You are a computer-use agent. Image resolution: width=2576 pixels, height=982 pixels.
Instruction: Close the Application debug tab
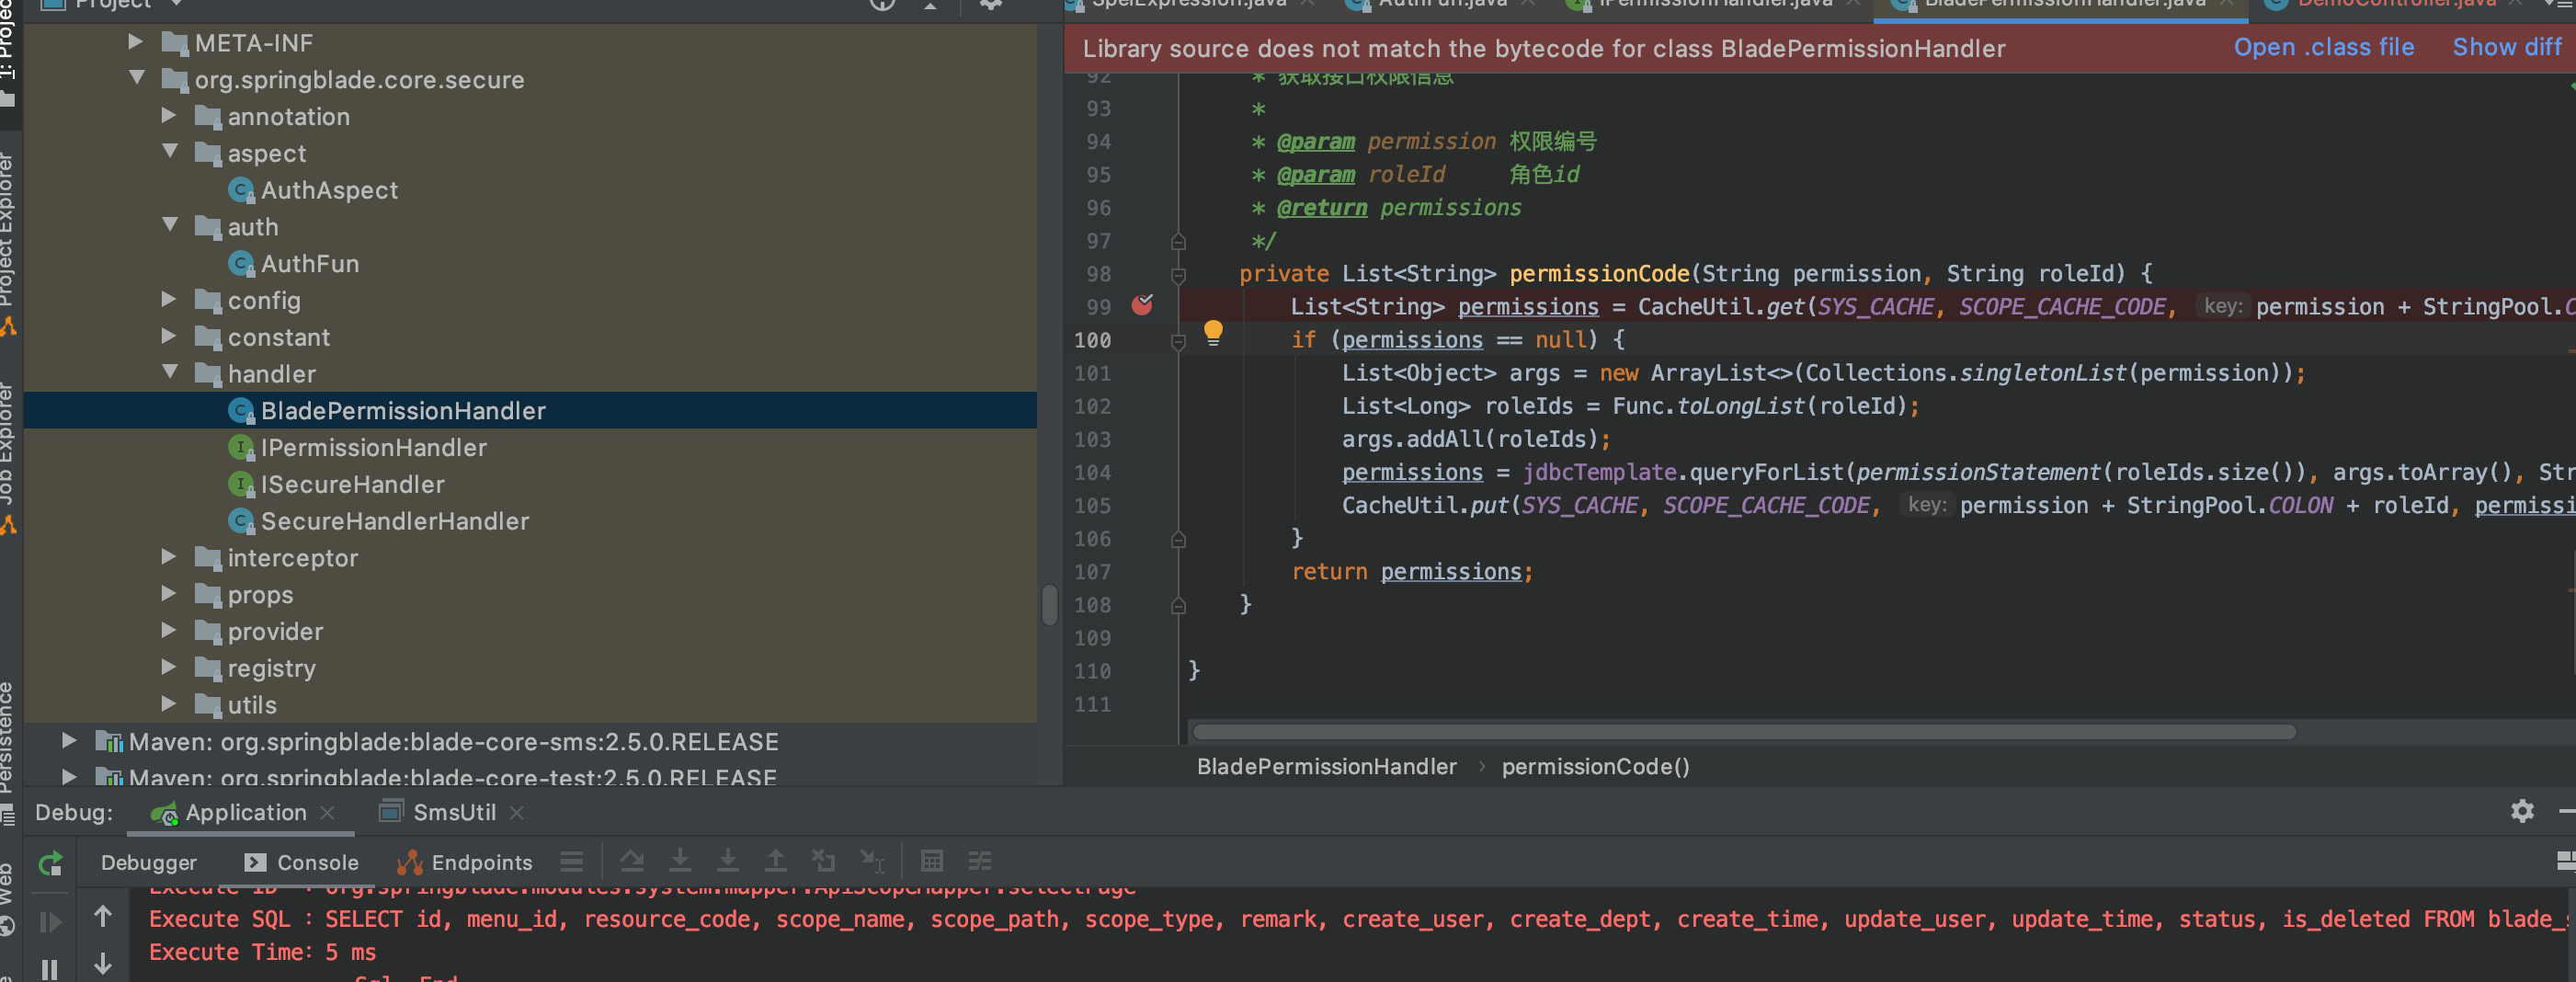click(327, 813)
